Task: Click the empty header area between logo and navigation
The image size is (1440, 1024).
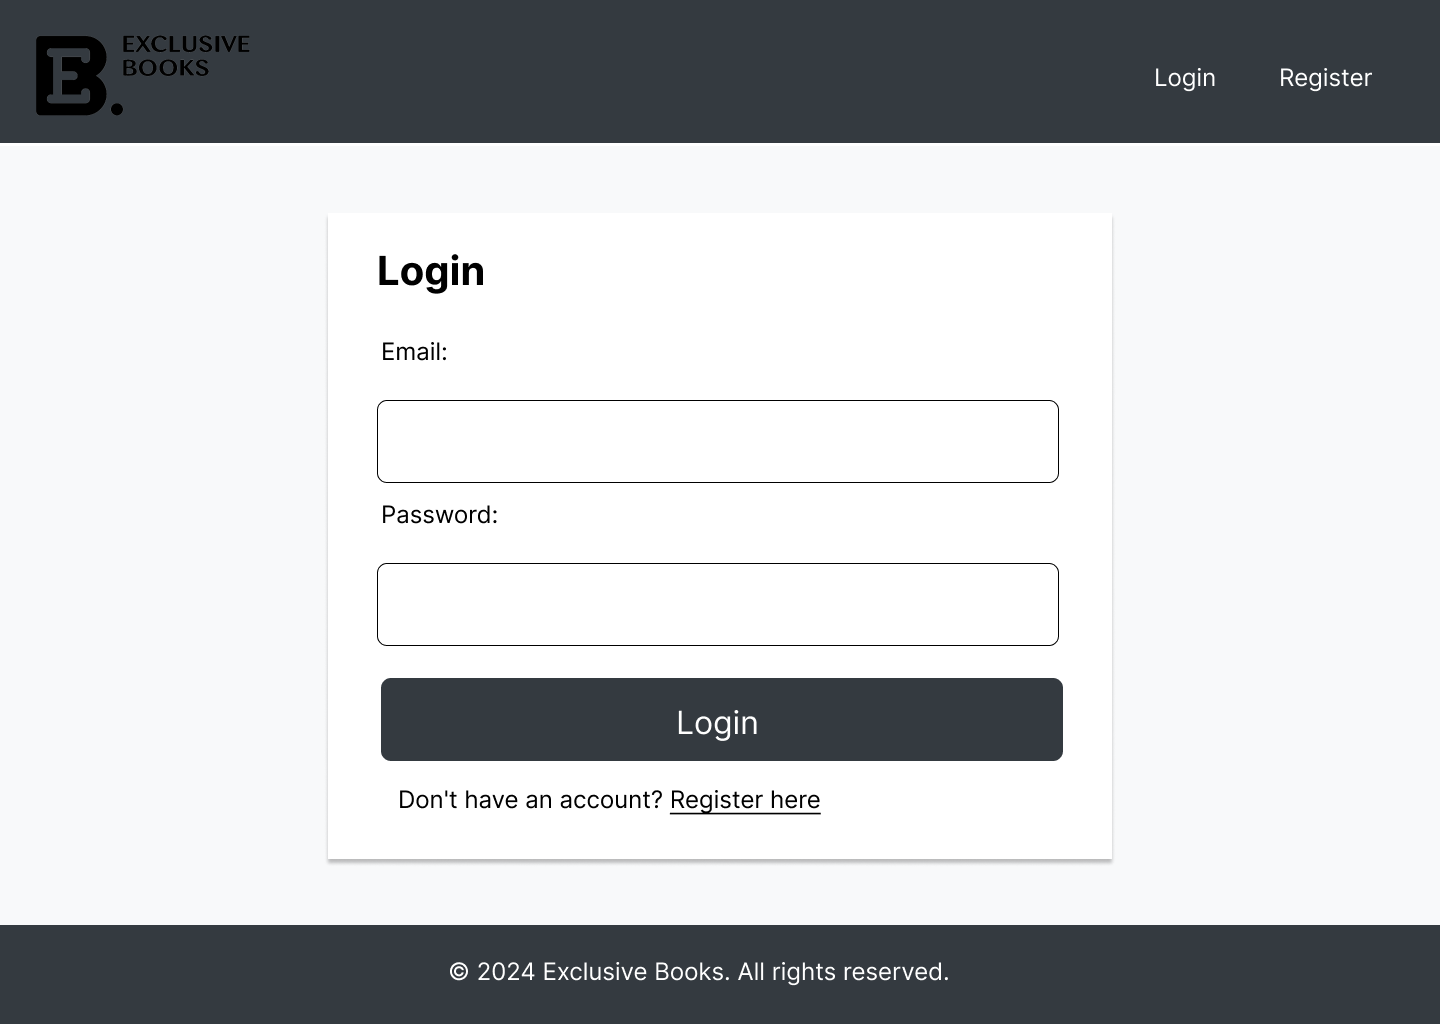Action: [x=700, y=72]
